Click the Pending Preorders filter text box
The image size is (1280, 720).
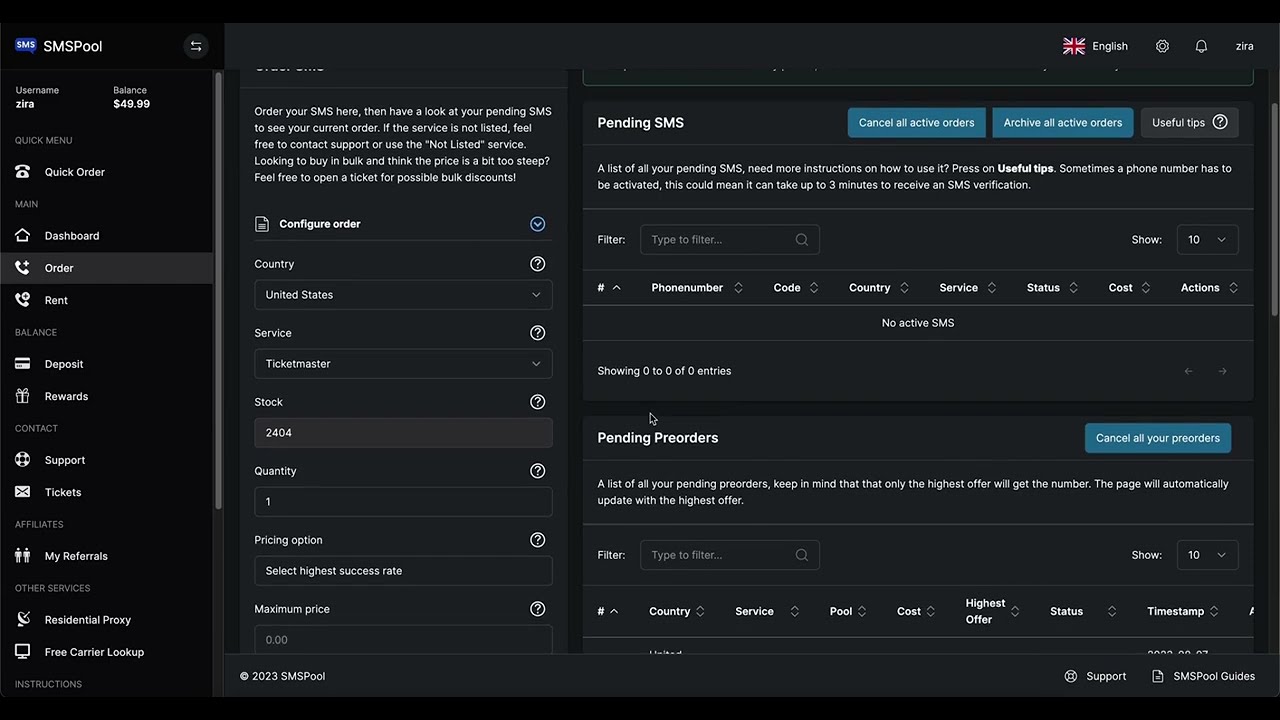pos(730,555)
